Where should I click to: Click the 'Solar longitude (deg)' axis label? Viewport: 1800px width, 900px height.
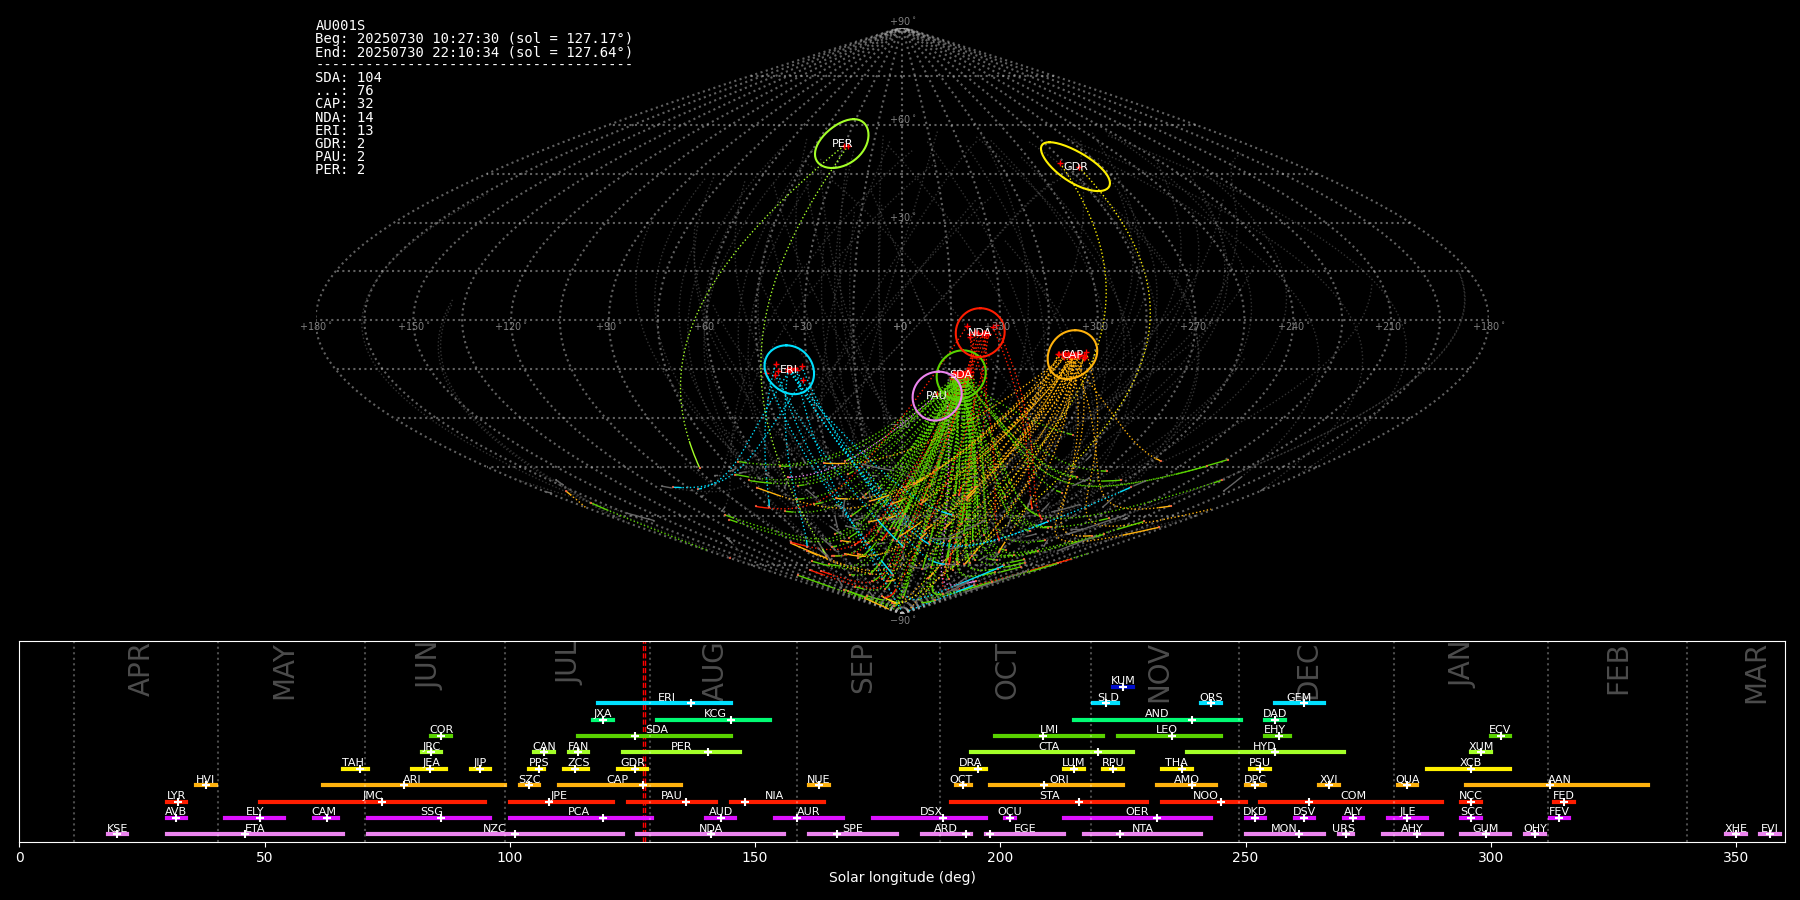click(x=902, y=878)
